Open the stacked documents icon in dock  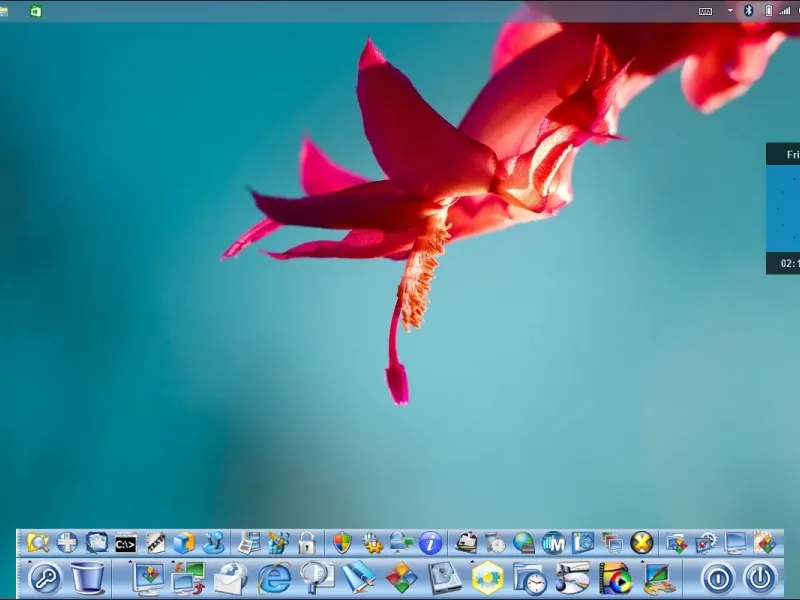pyautogui.click(x=96, y=543)
